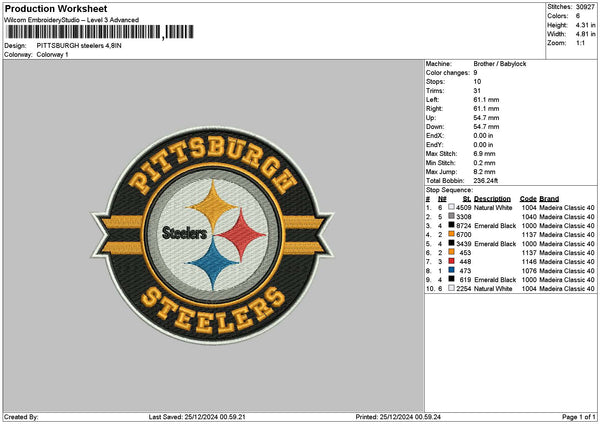Click the St. column header
The height and width of the screenshot is (424, 600).
tap(467, 199)
